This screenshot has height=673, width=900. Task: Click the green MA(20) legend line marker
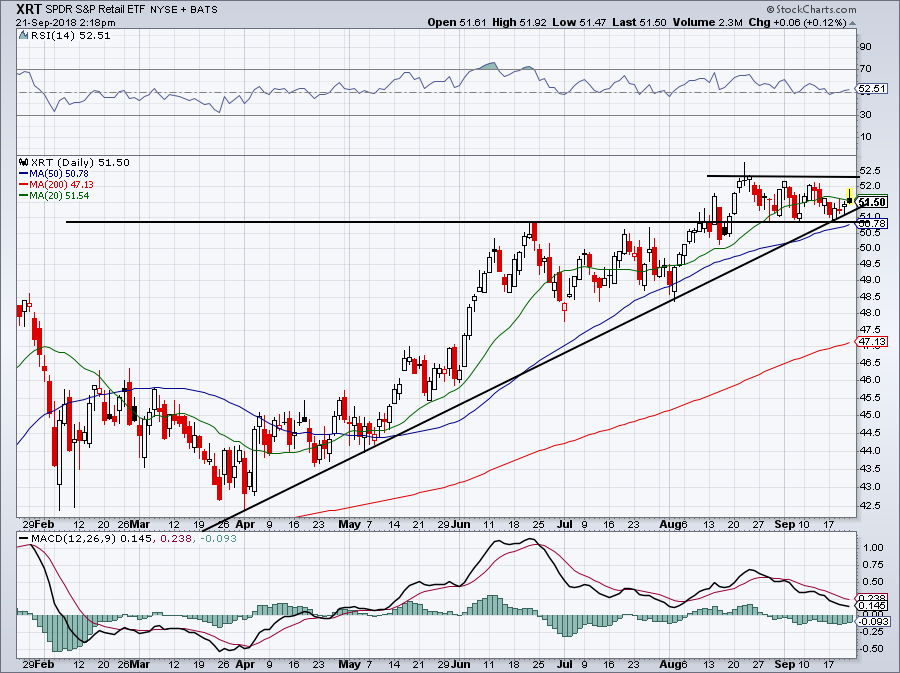click(x=24, y=195)
